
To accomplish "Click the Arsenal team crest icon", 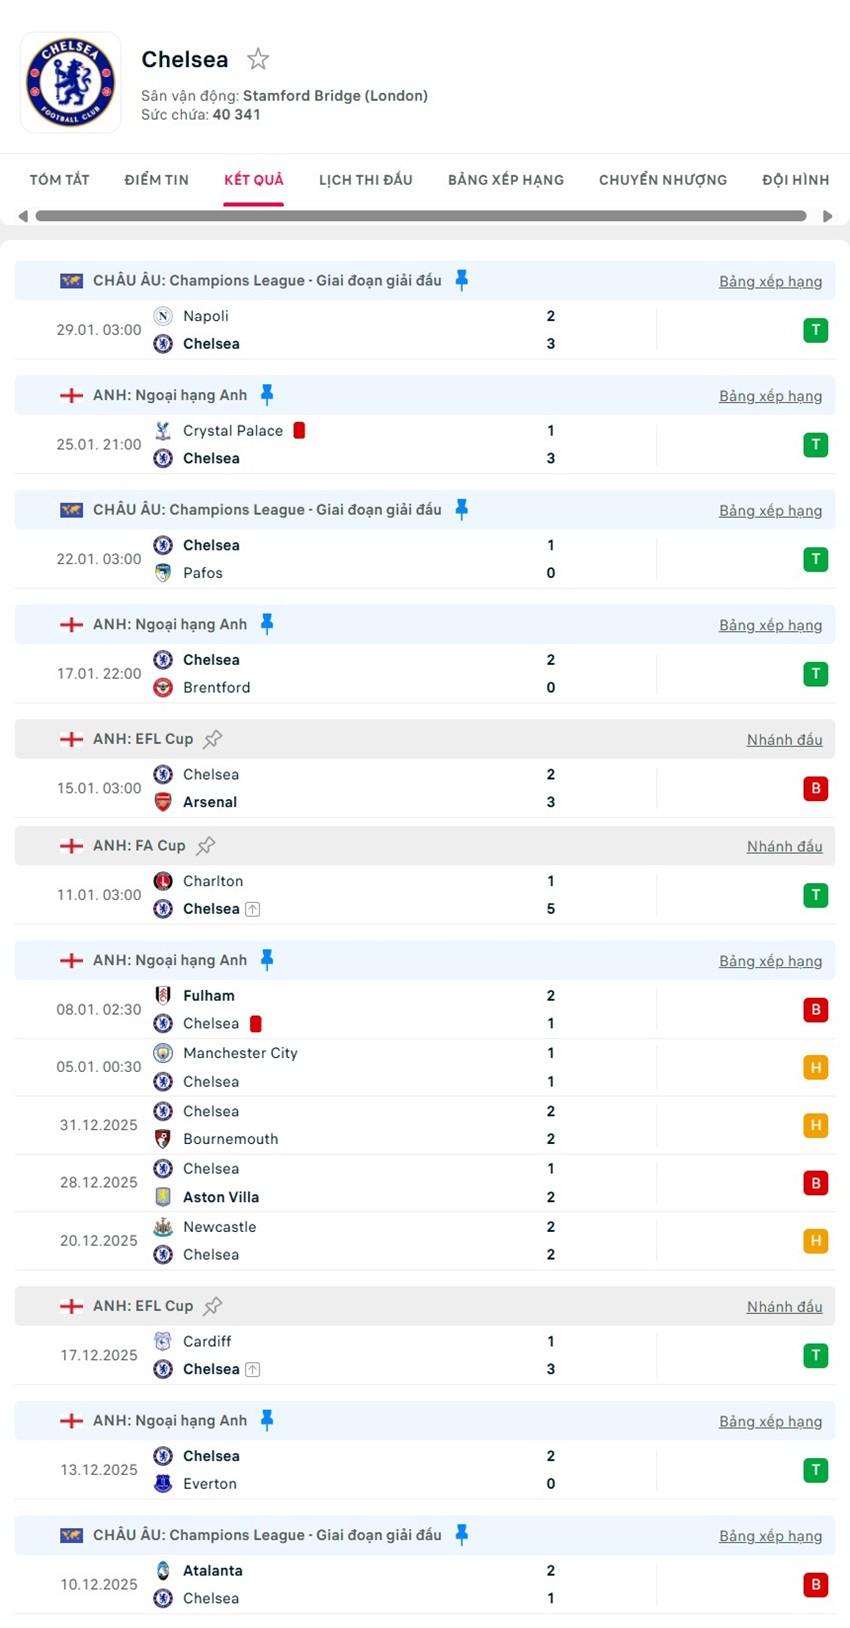I will pyautogui.click(x=163, y=802).
